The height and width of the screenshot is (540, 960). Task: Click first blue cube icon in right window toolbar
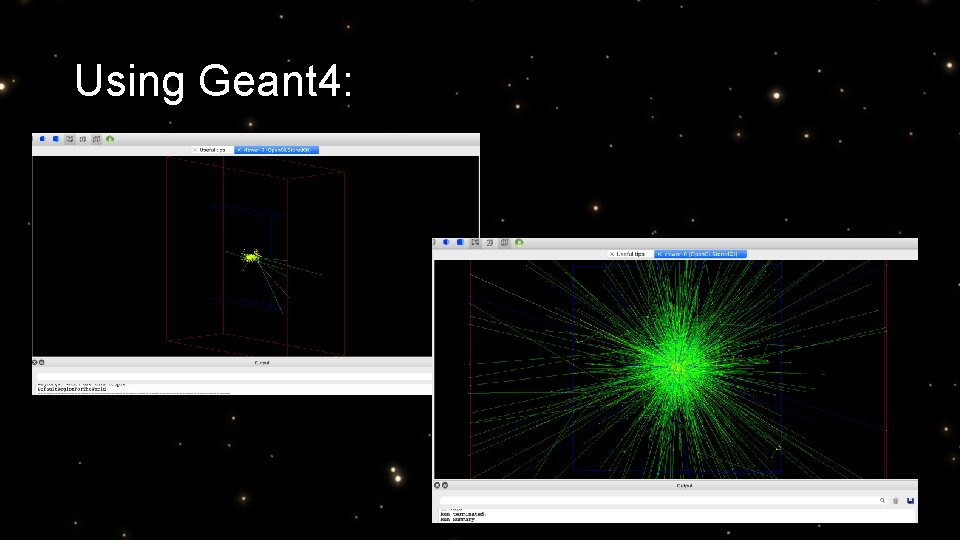point(446,242)
